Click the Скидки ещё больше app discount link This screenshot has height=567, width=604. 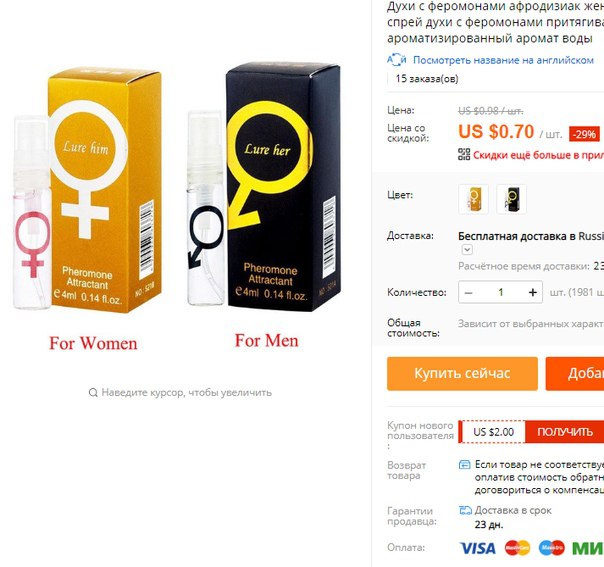coord(539,155)
